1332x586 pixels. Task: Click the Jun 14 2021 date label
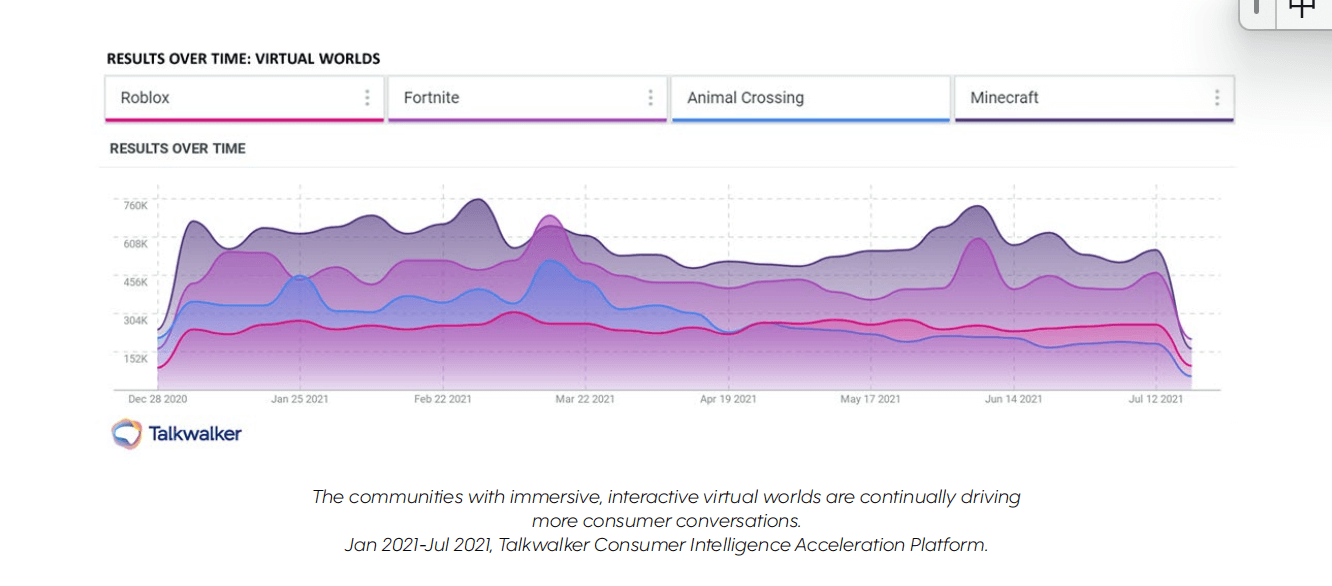[x=1013, y=399]
